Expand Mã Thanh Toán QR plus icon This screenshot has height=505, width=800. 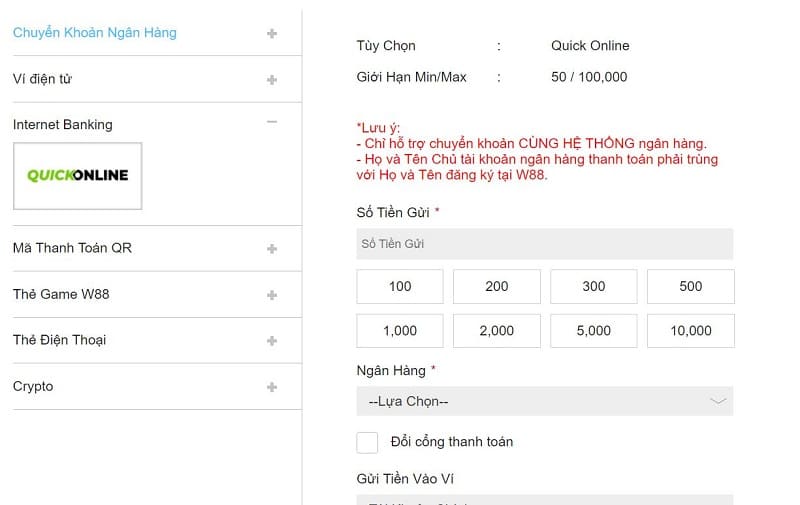(x=272, y=249)
